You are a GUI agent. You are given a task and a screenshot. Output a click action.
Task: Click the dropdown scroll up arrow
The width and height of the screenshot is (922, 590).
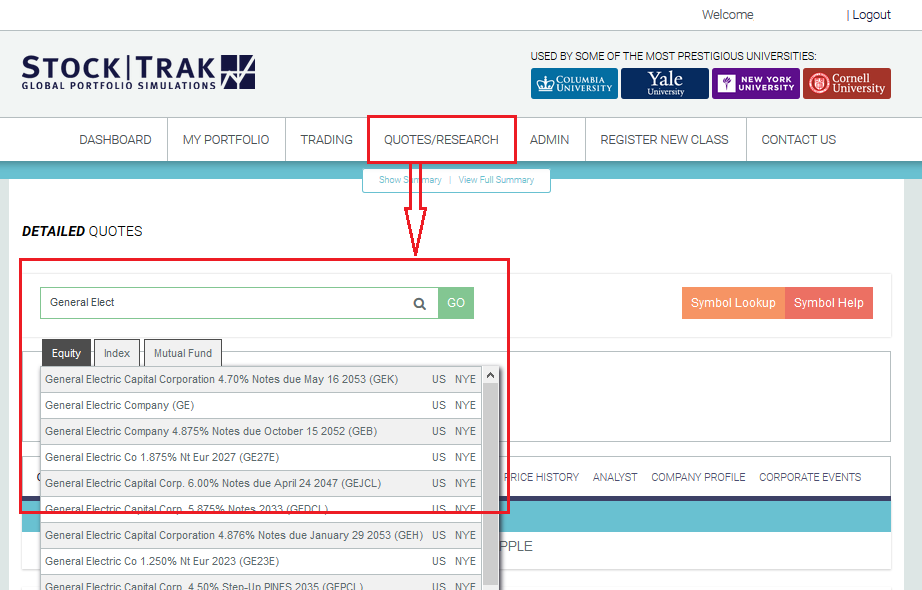tap(490, 375)
